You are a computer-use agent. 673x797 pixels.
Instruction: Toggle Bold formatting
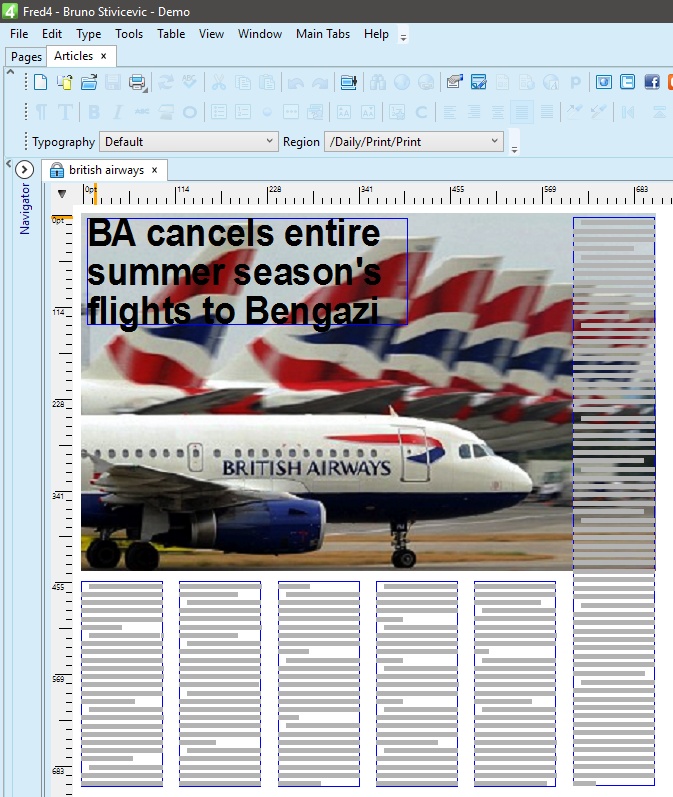pyautogui.click(x=94, y=112)
